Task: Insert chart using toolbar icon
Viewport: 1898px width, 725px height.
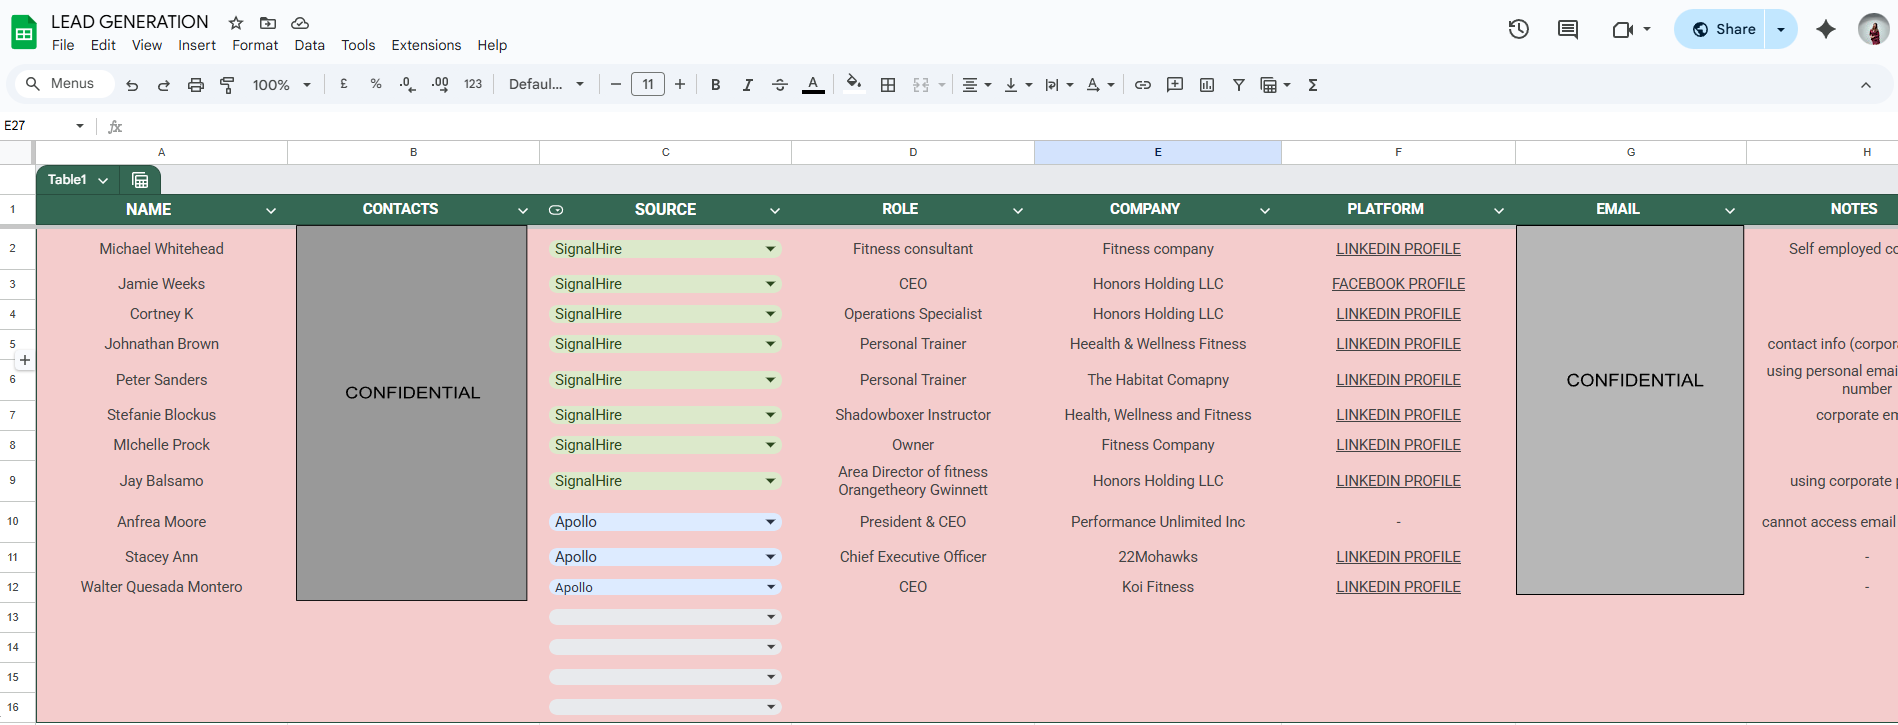Action: (1206, 85)
